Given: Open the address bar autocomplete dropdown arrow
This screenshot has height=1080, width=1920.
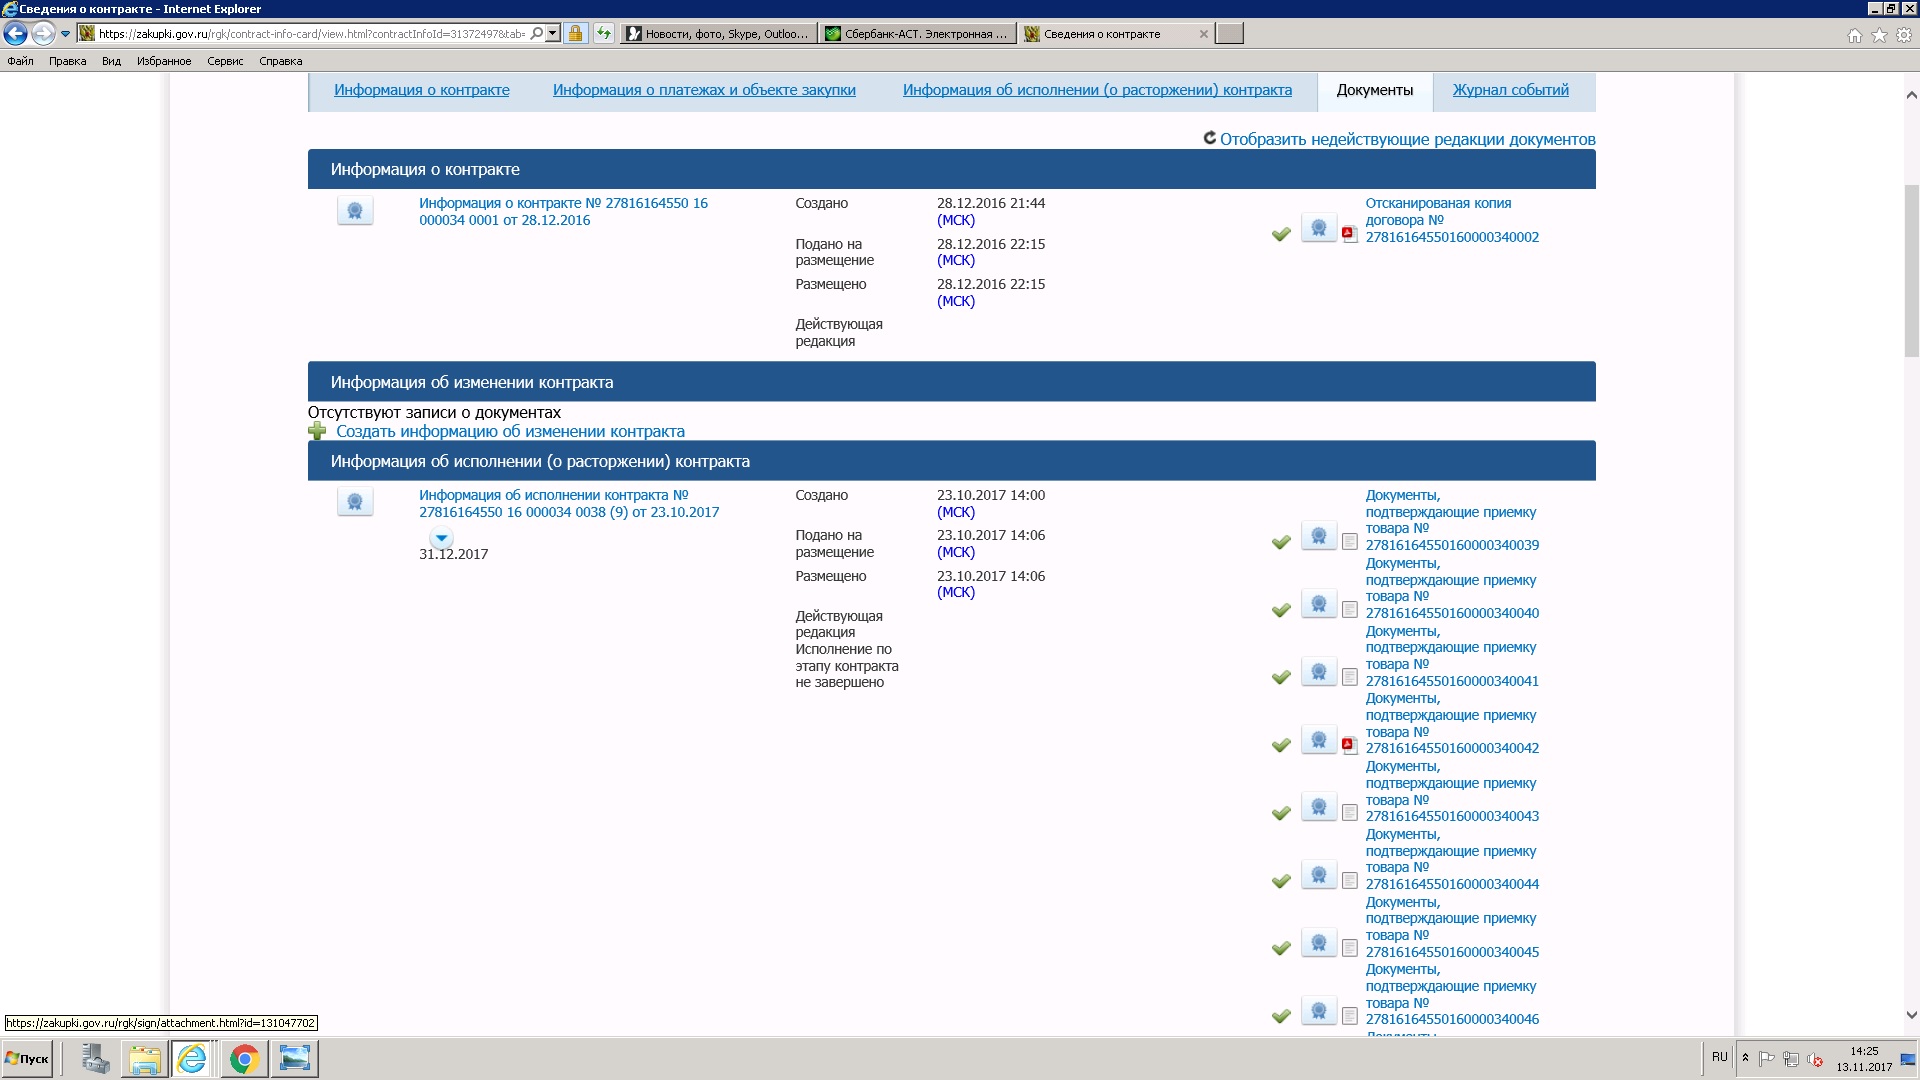Looking at the screenshot, I should pos(552,34).
